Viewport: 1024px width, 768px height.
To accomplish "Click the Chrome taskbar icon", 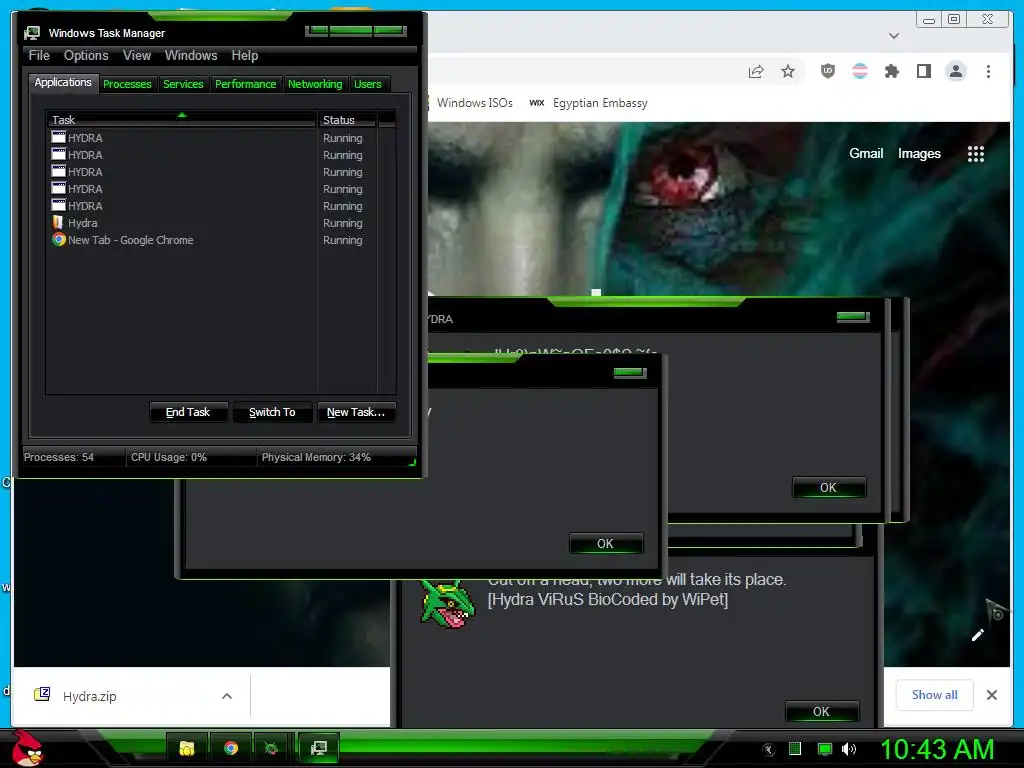I will point(231,748).
